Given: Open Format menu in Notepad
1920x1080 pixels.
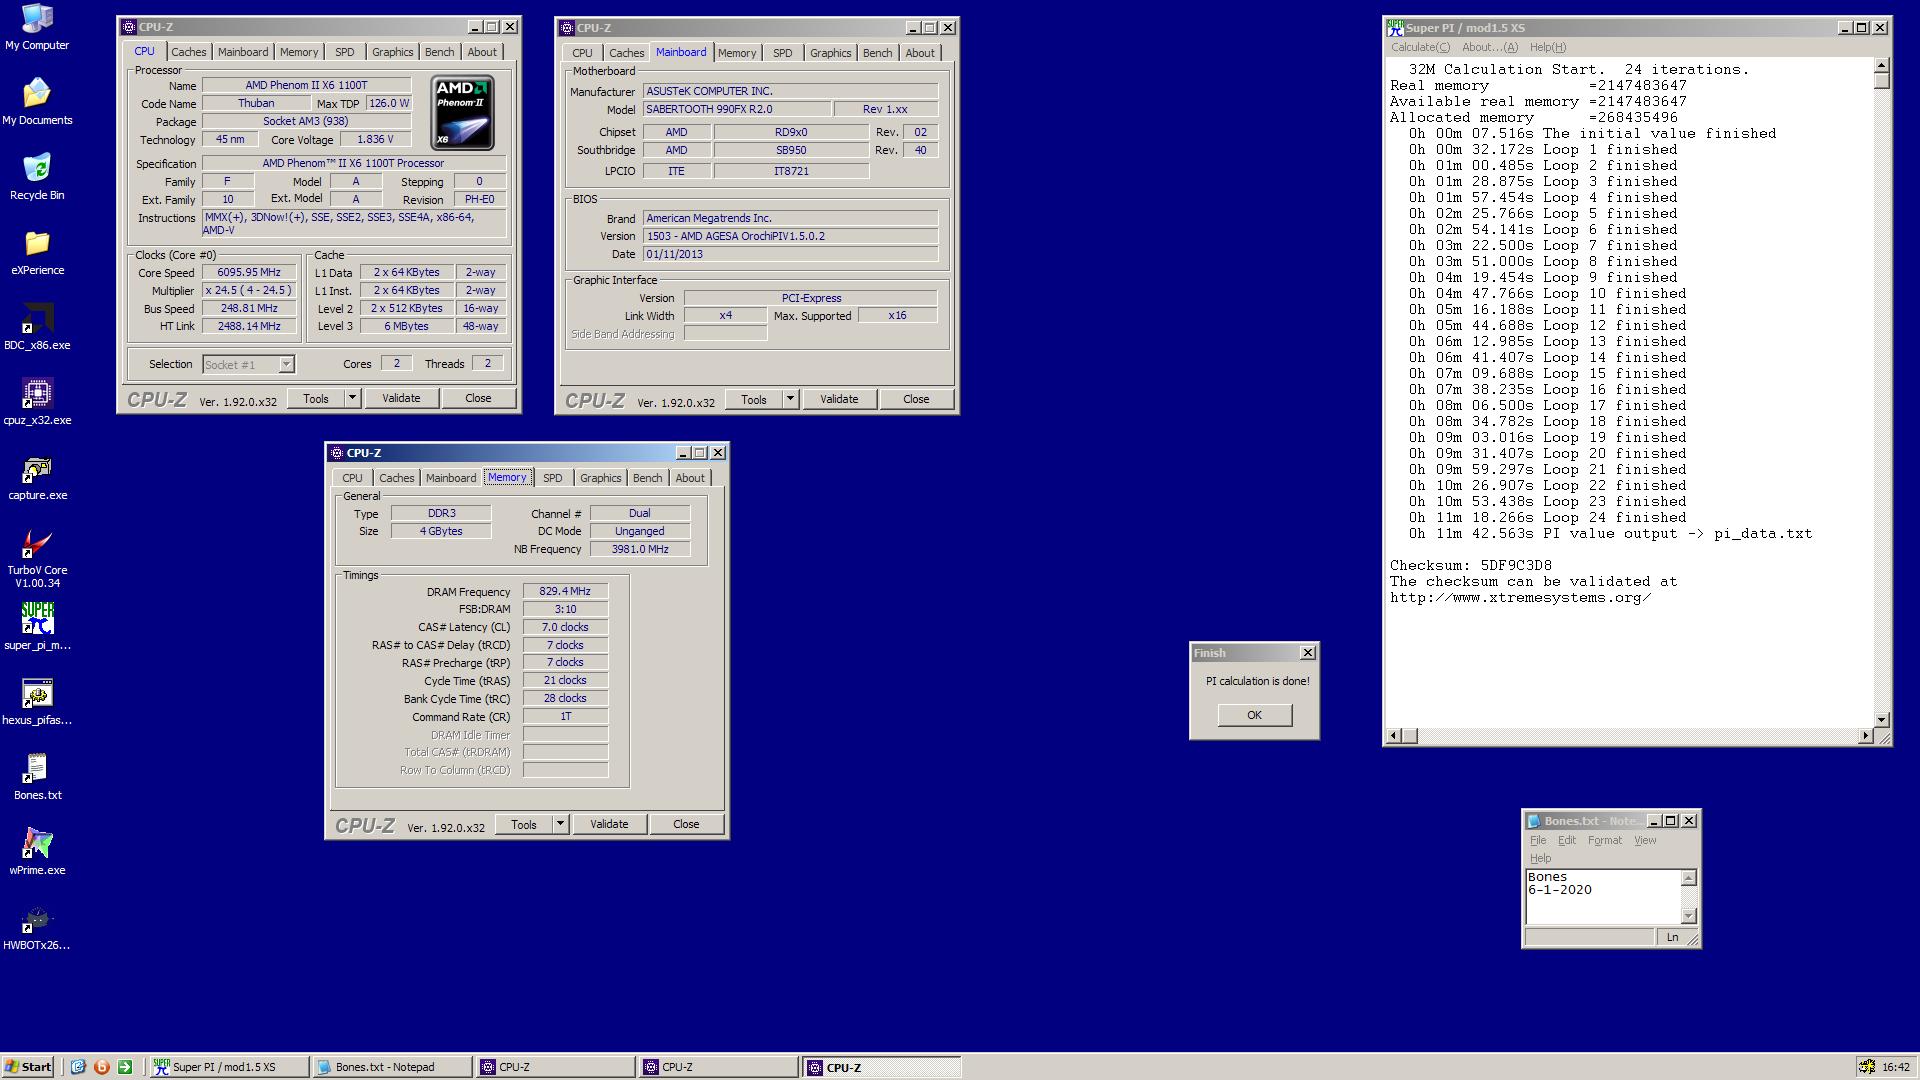Looking at the screenshot, I should coord(1605,840).
